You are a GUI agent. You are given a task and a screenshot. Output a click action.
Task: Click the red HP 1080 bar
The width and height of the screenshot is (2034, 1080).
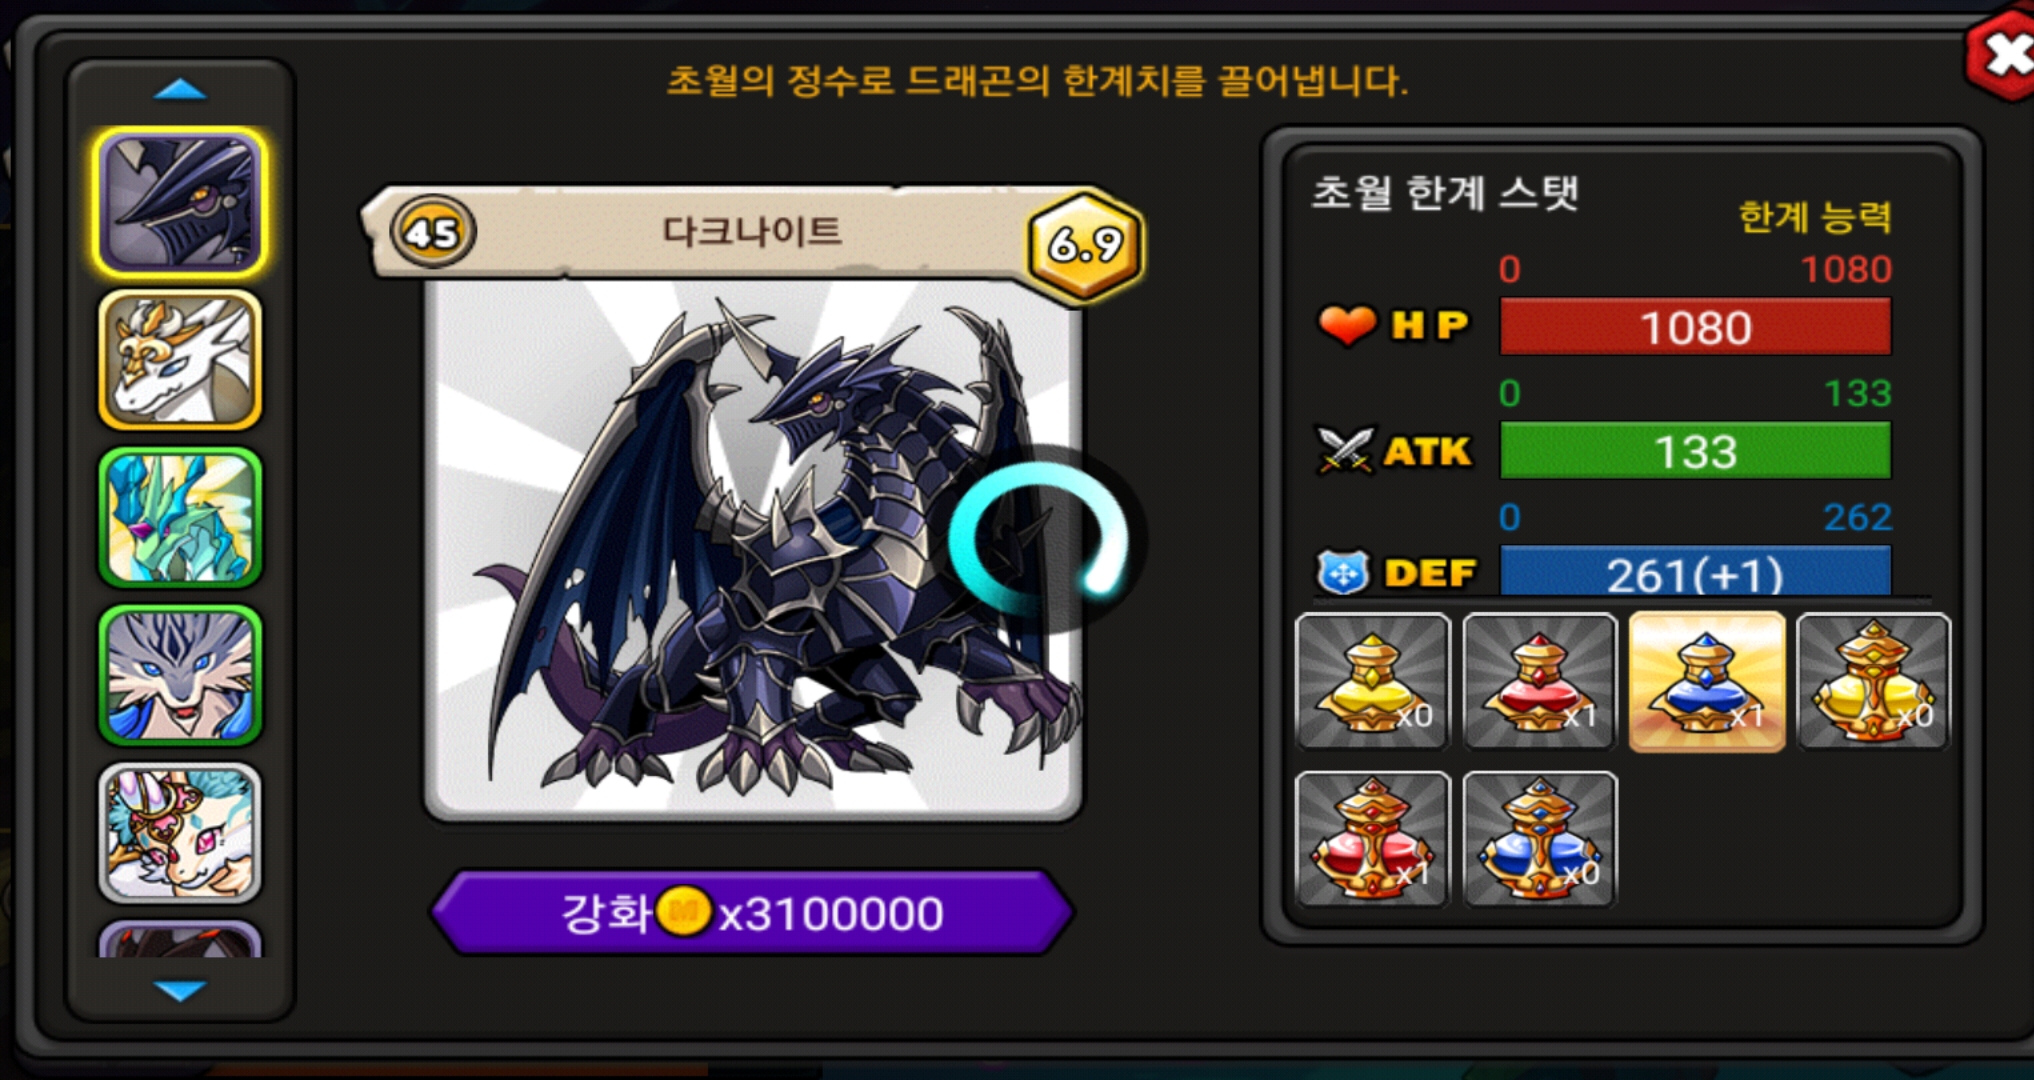pos(1695,327)
